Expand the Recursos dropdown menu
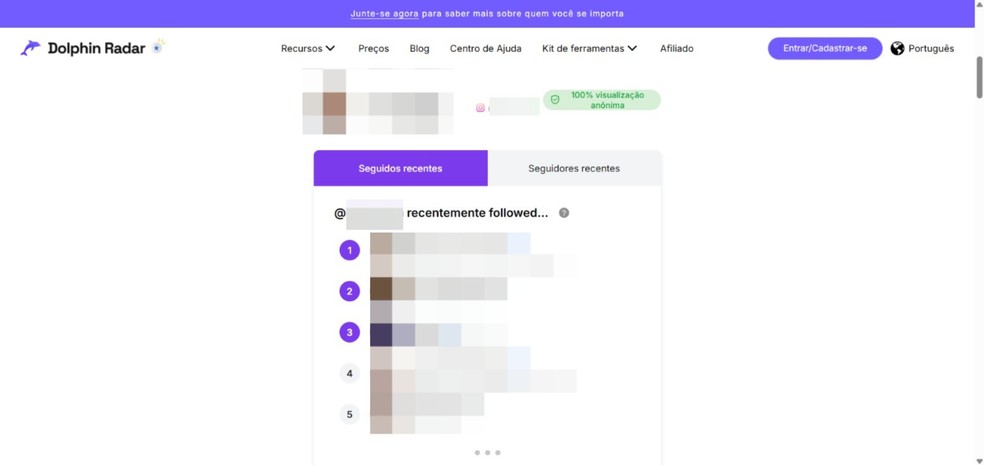This screenshot has width=984, height=465. [x=307, y=48]
